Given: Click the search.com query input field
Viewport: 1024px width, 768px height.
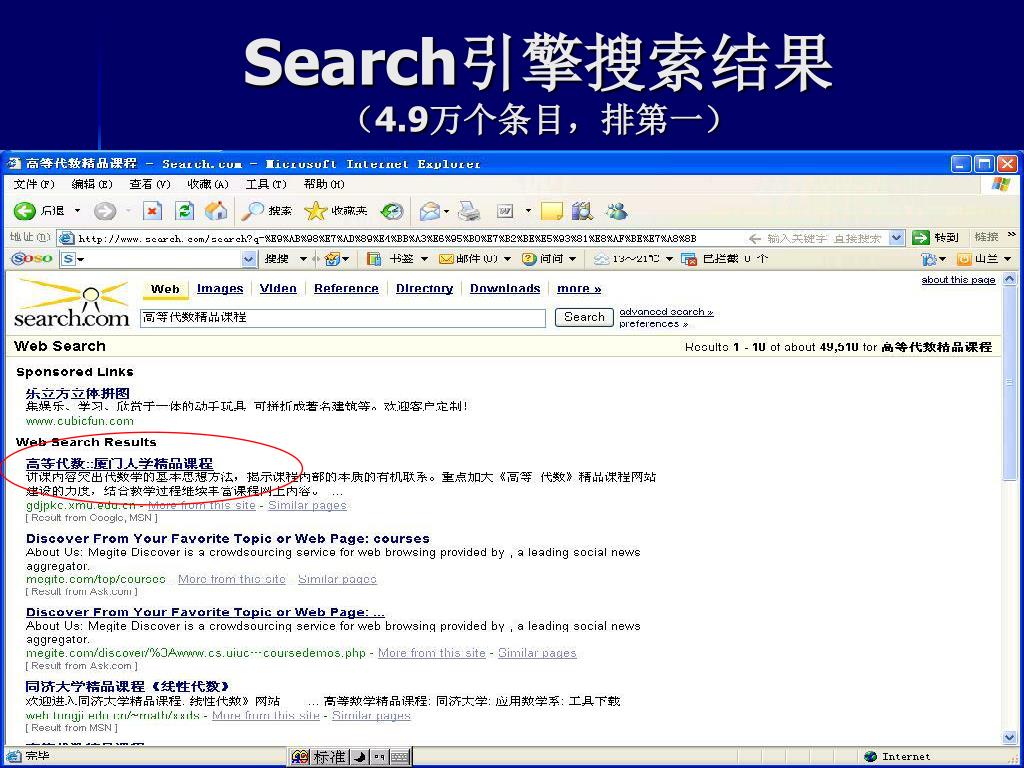Looking at the screenshot, I should tap(343, 318).
